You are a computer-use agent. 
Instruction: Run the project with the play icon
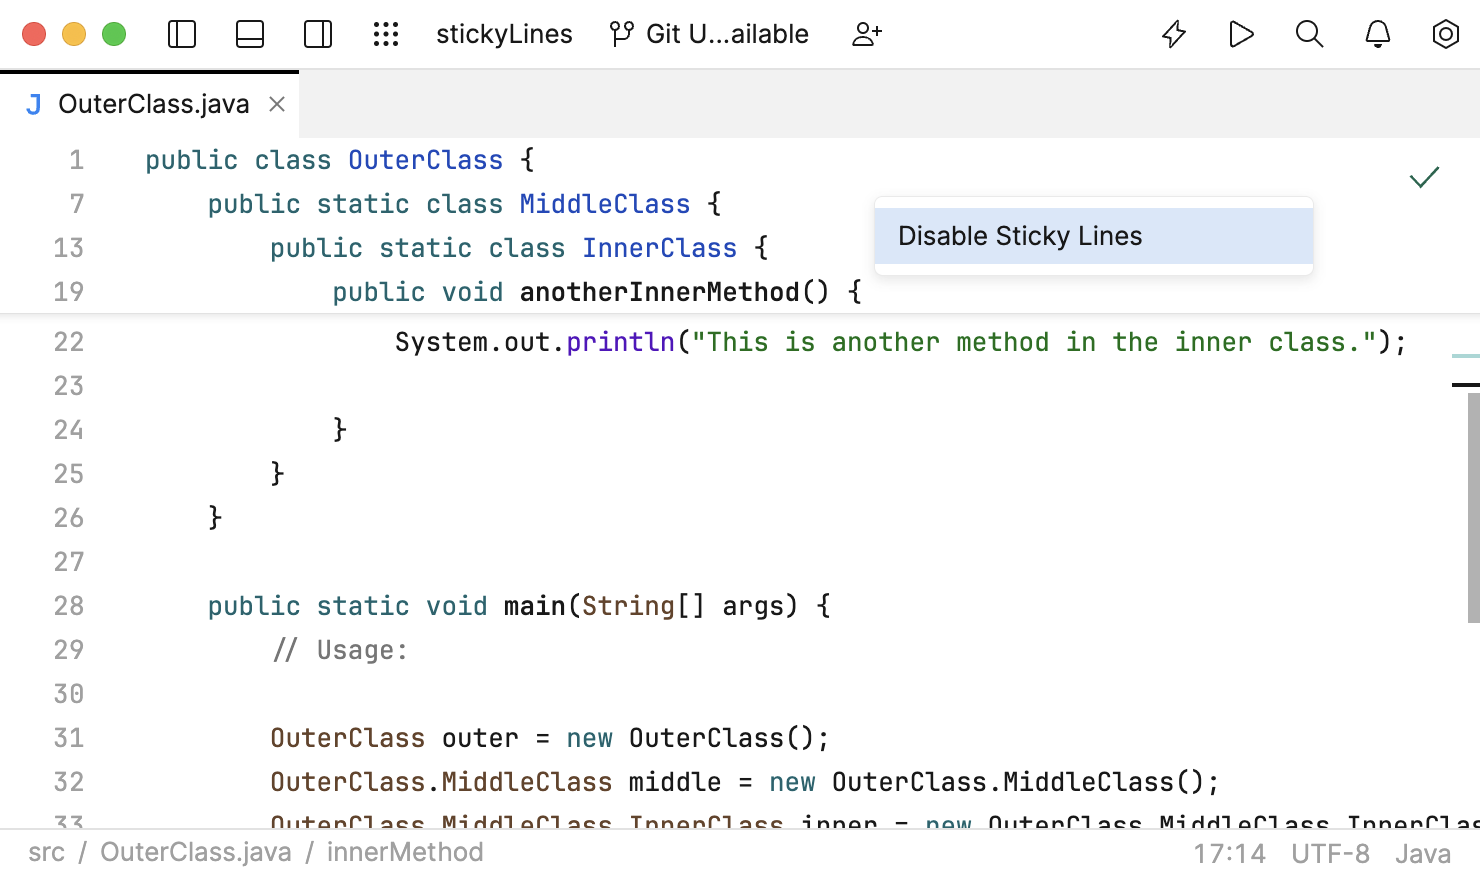coord(1241,33)
